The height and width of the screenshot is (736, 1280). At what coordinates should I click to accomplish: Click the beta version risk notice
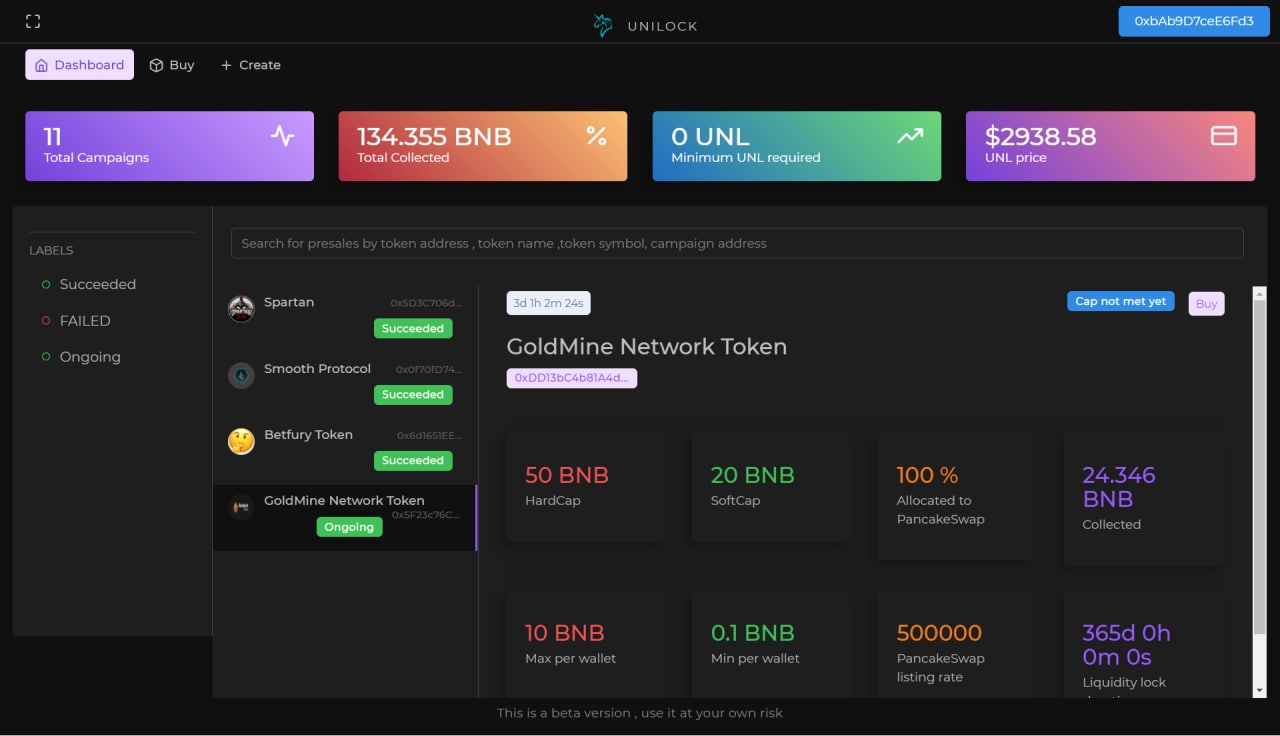coord(640,713)
